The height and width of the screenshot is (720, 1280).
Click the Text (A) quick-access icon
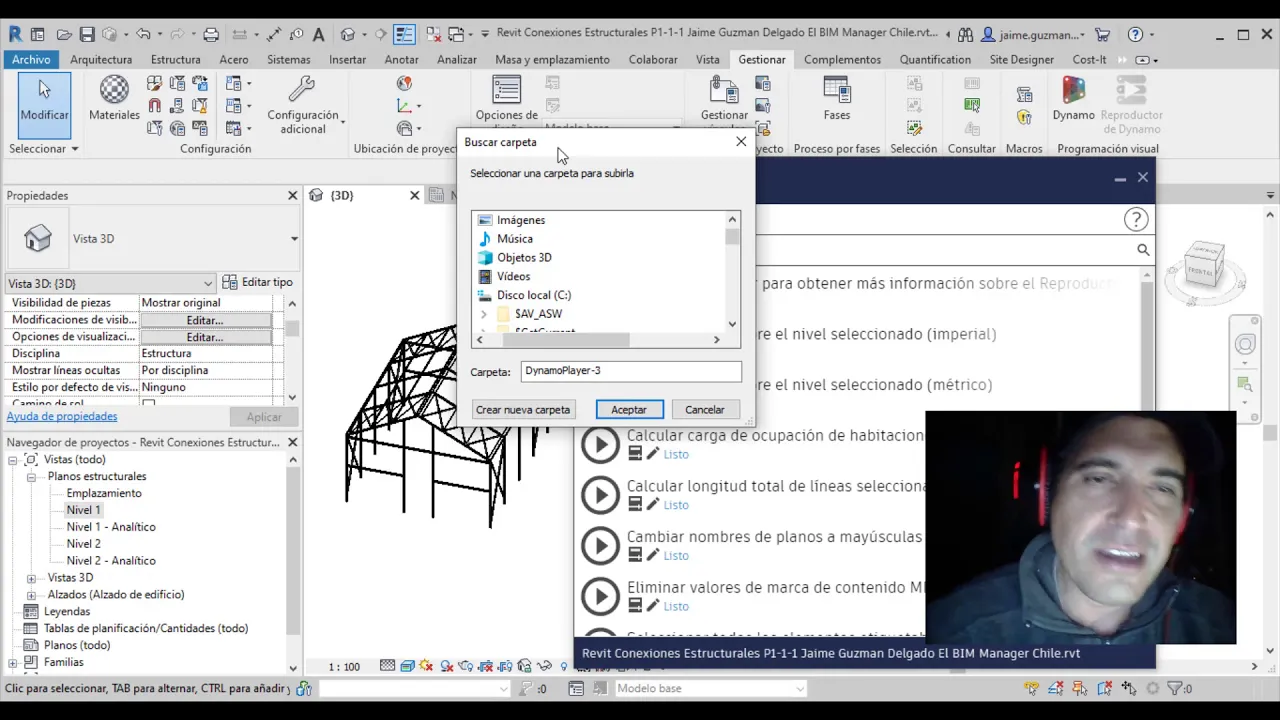[319, 34]
